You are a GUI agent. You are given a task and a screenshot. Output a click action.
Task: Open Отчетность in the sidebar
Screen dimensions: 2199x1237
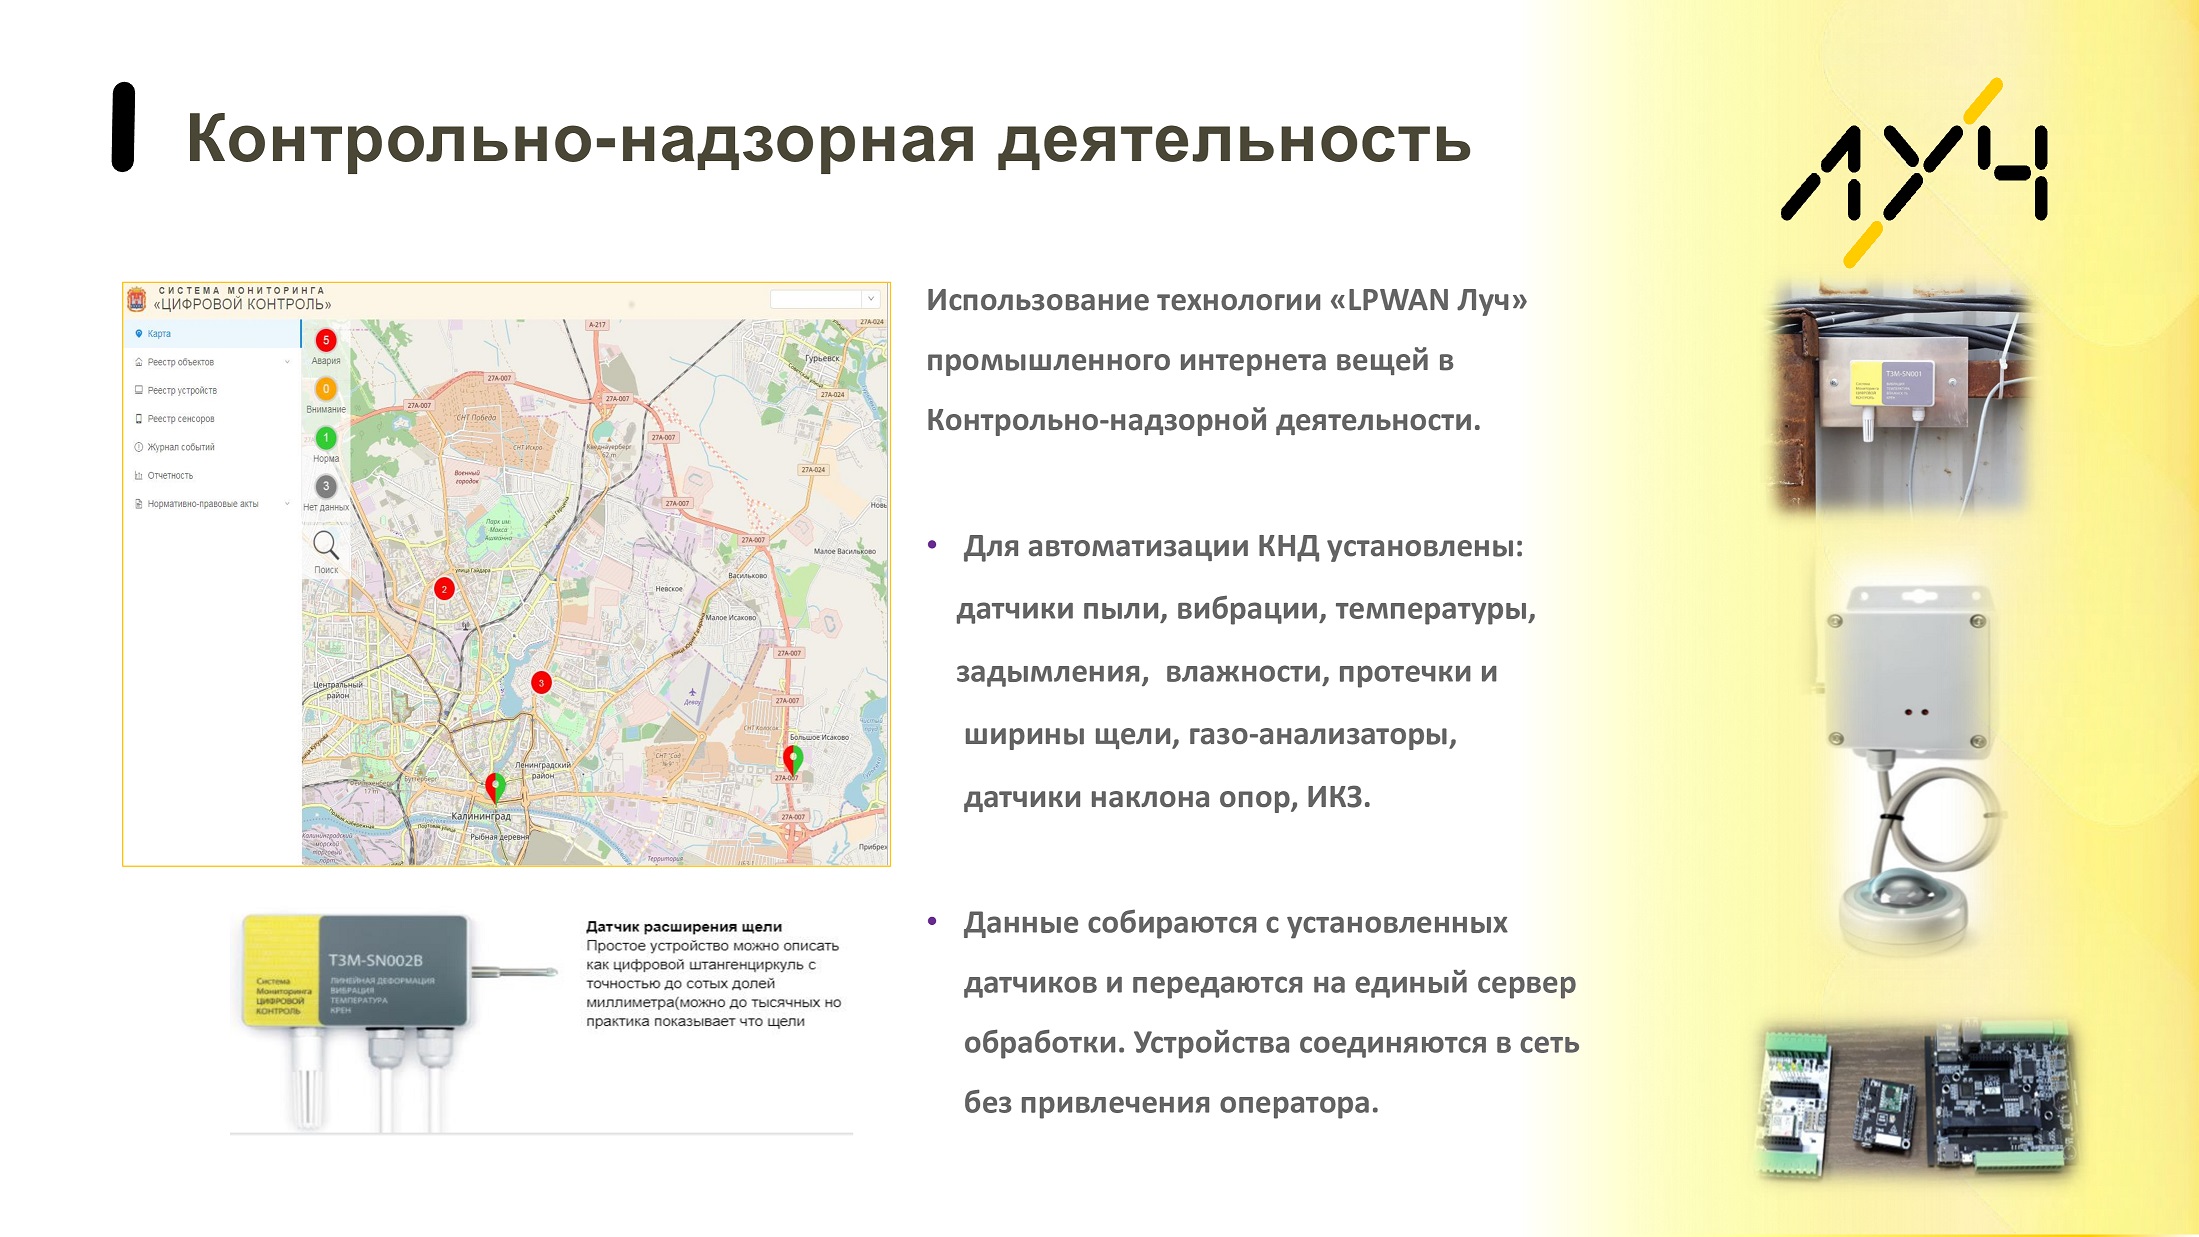click(212, 475)
